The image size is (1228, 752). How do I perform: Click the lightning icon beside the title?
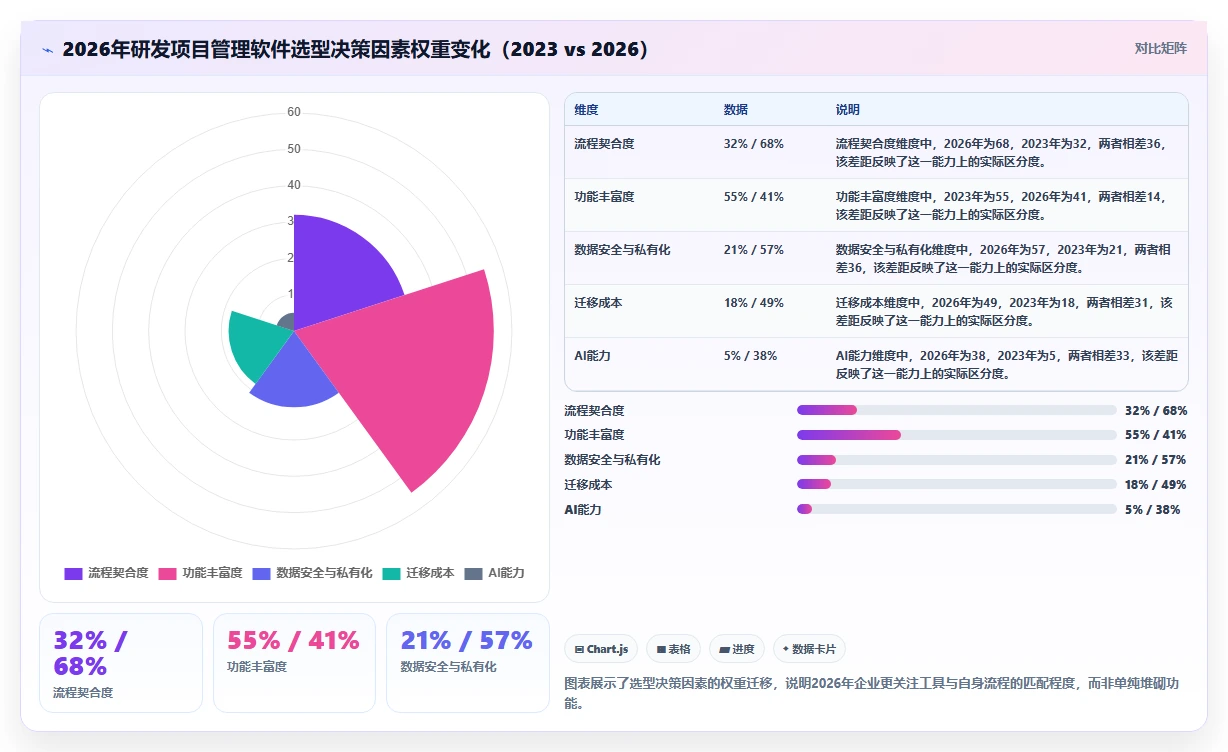point(48,49)
